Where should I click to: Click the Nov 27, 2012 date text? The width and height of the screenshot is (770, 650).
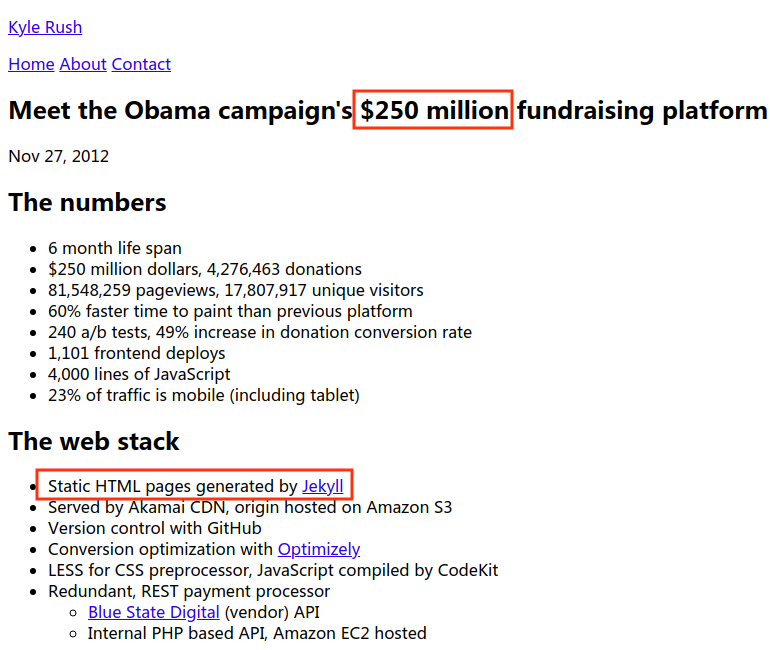coord(58,156)
